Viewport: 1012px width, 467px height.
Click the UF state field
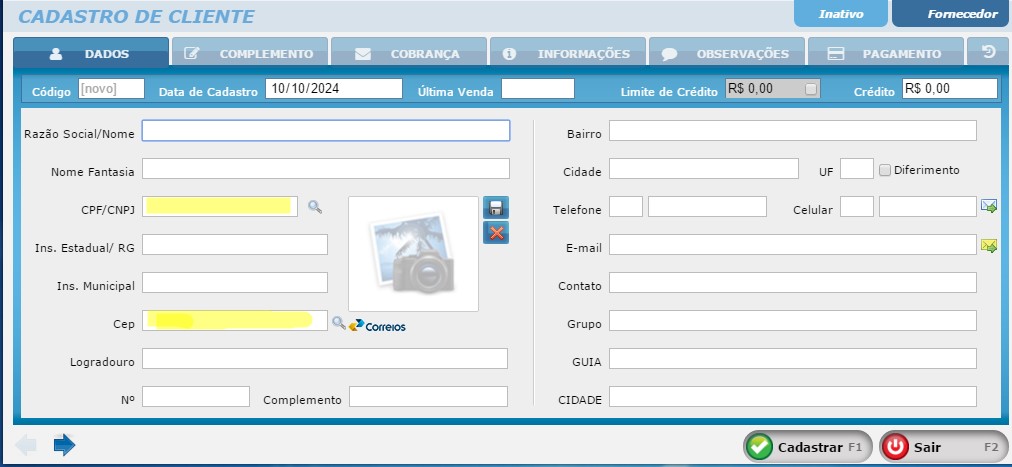coord(857,168)
